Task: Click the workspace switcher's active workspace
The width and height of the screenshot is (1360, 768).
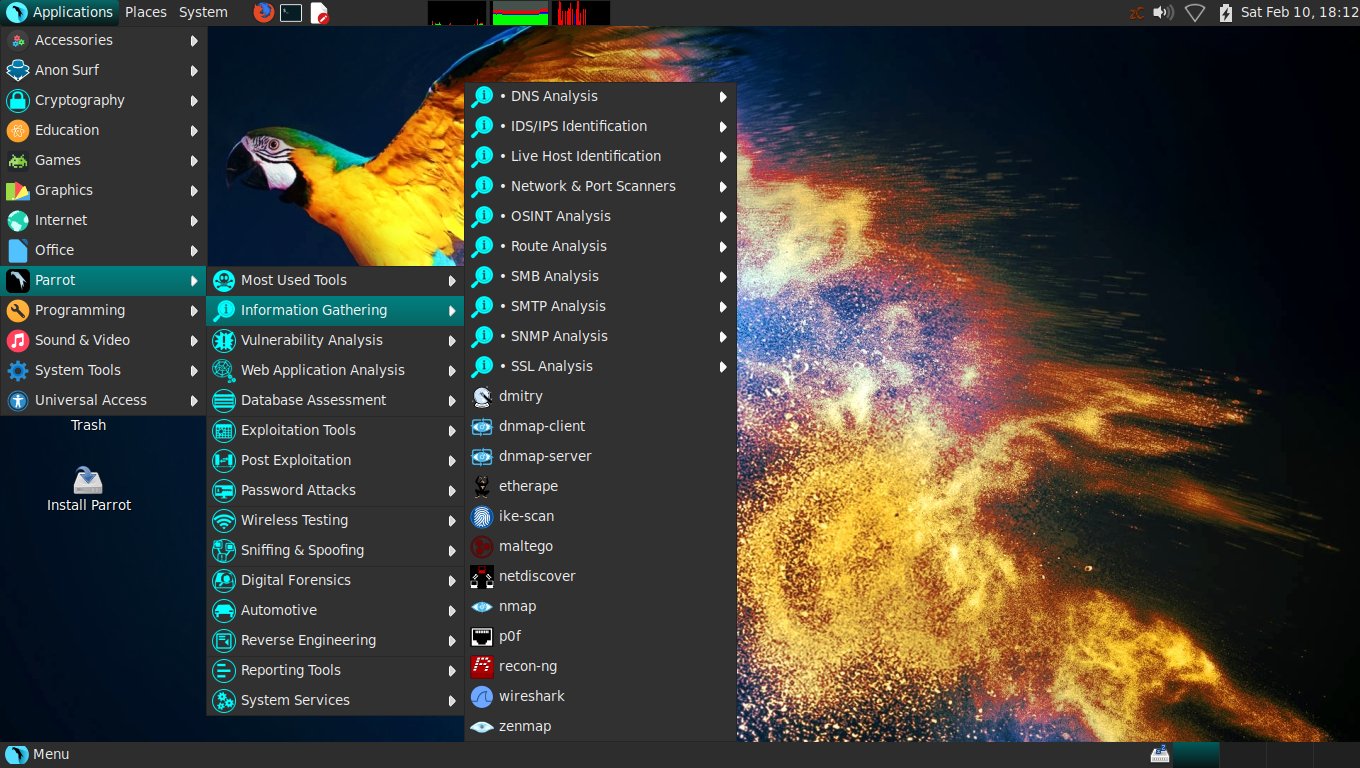Action: click(x=1195, y=754)
